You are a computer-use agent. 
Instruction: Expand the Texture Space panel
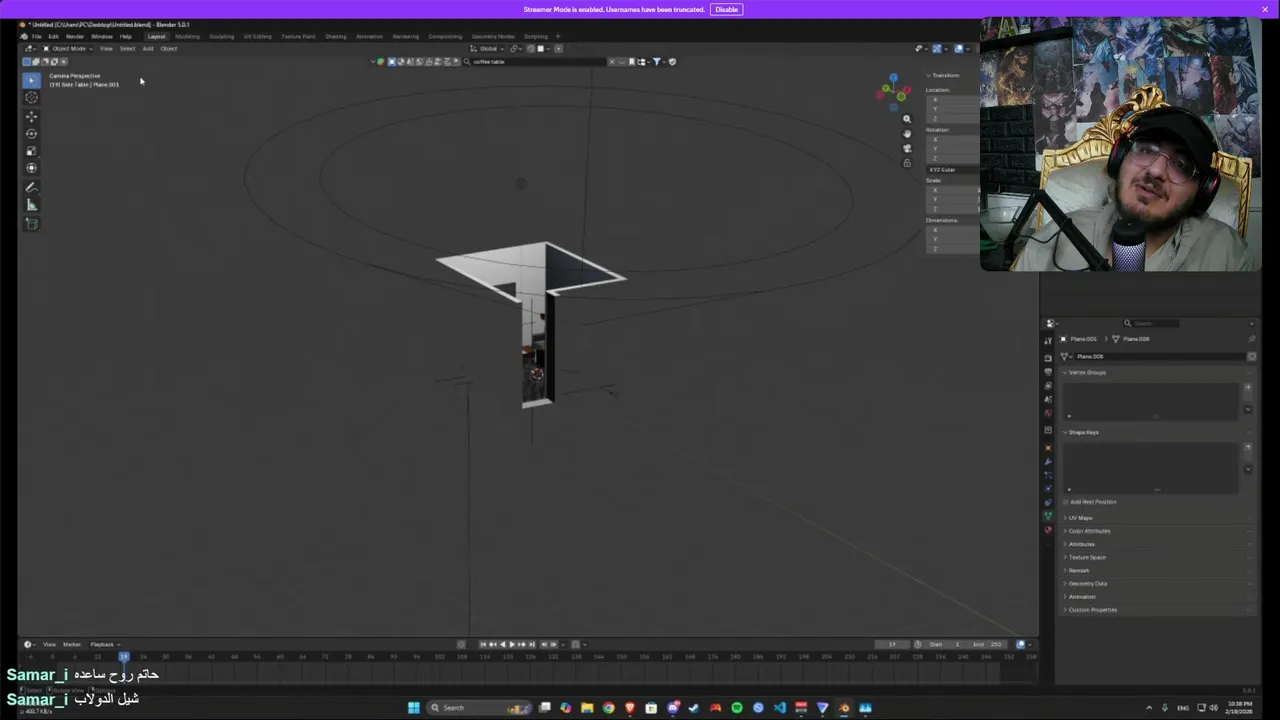1086,557
